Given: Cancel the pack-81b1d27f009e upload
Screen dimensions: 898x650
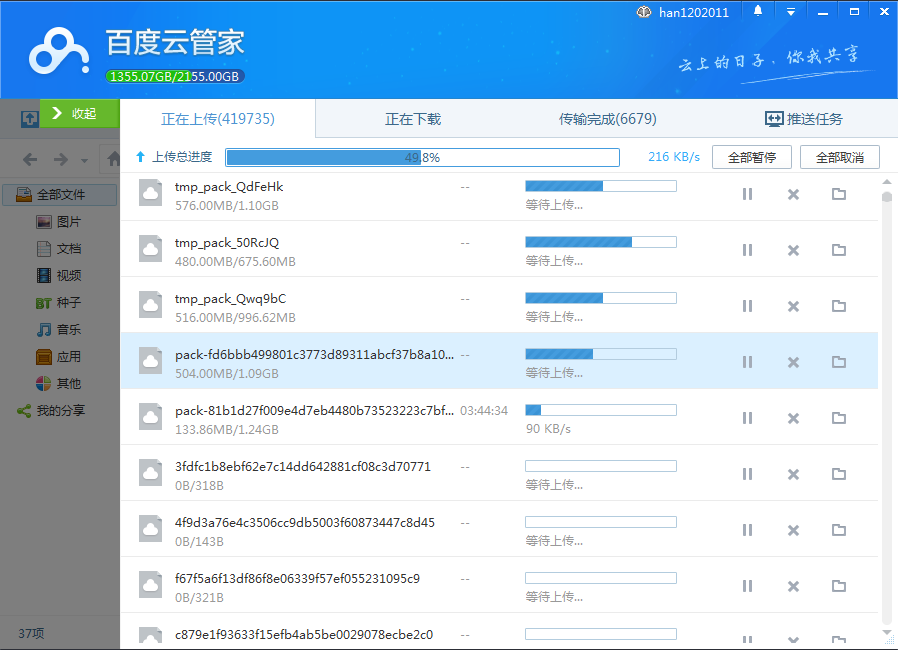Looking at the screenshot, I should click(x=793, y=418).
